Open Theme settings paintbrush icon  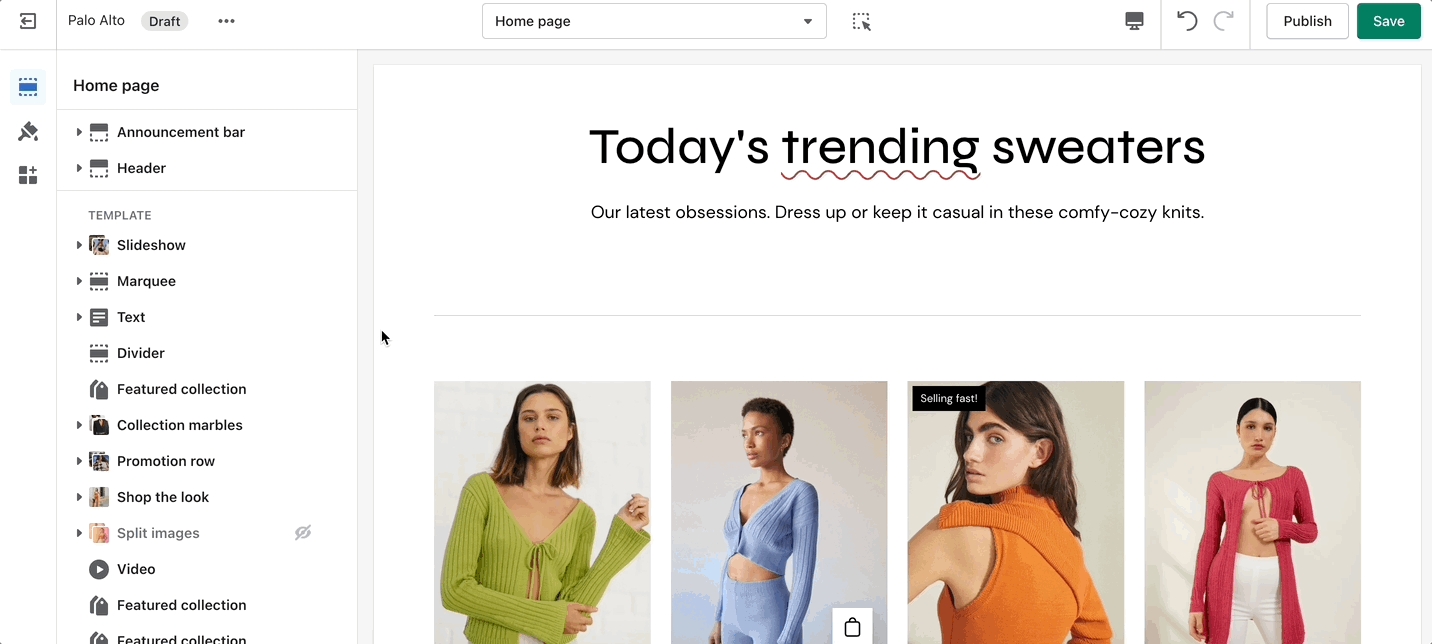click(28, 131)
